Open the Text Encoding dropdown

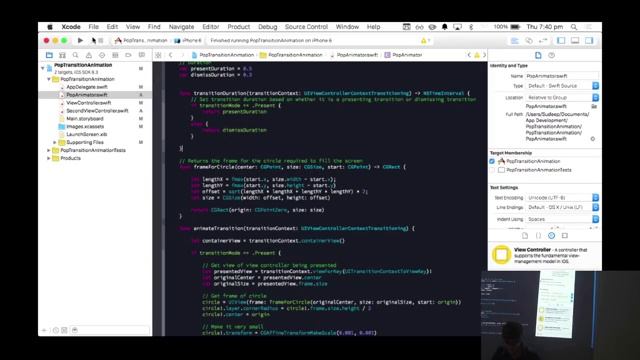point(562,198)
